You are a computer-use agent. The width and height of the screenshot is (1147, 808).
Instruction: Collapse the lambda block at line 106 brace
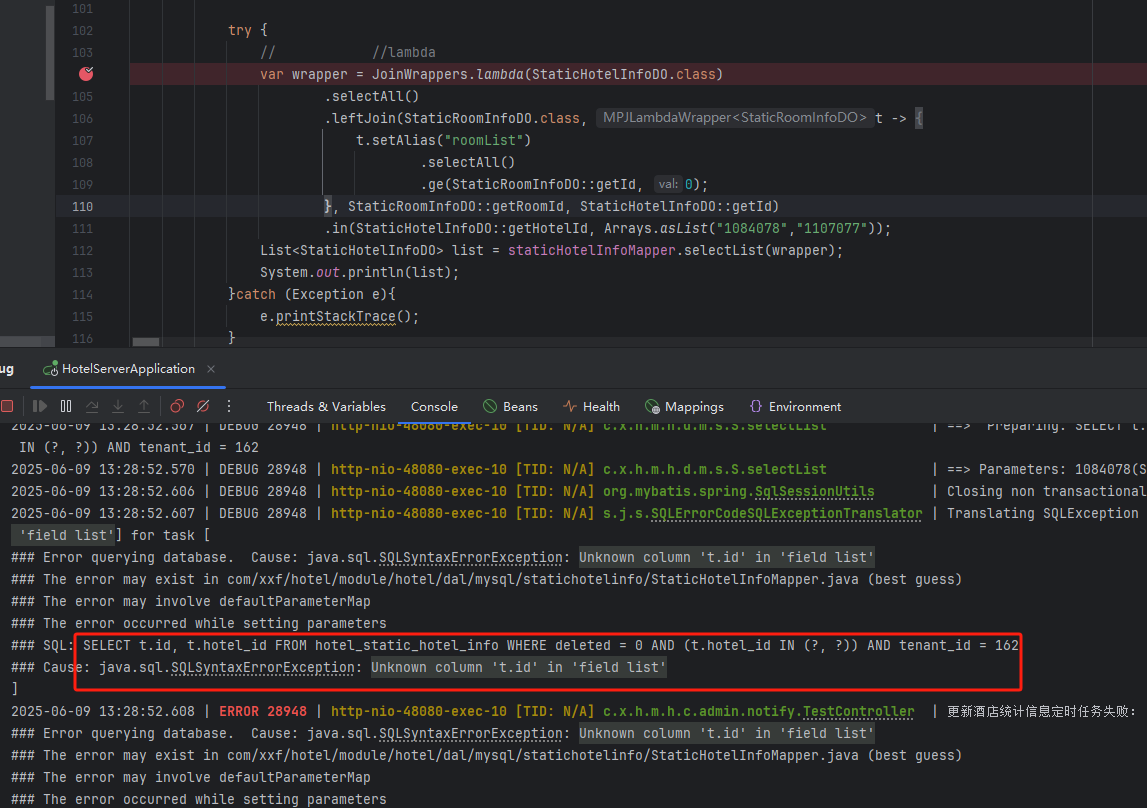click(x=920, y=118)
